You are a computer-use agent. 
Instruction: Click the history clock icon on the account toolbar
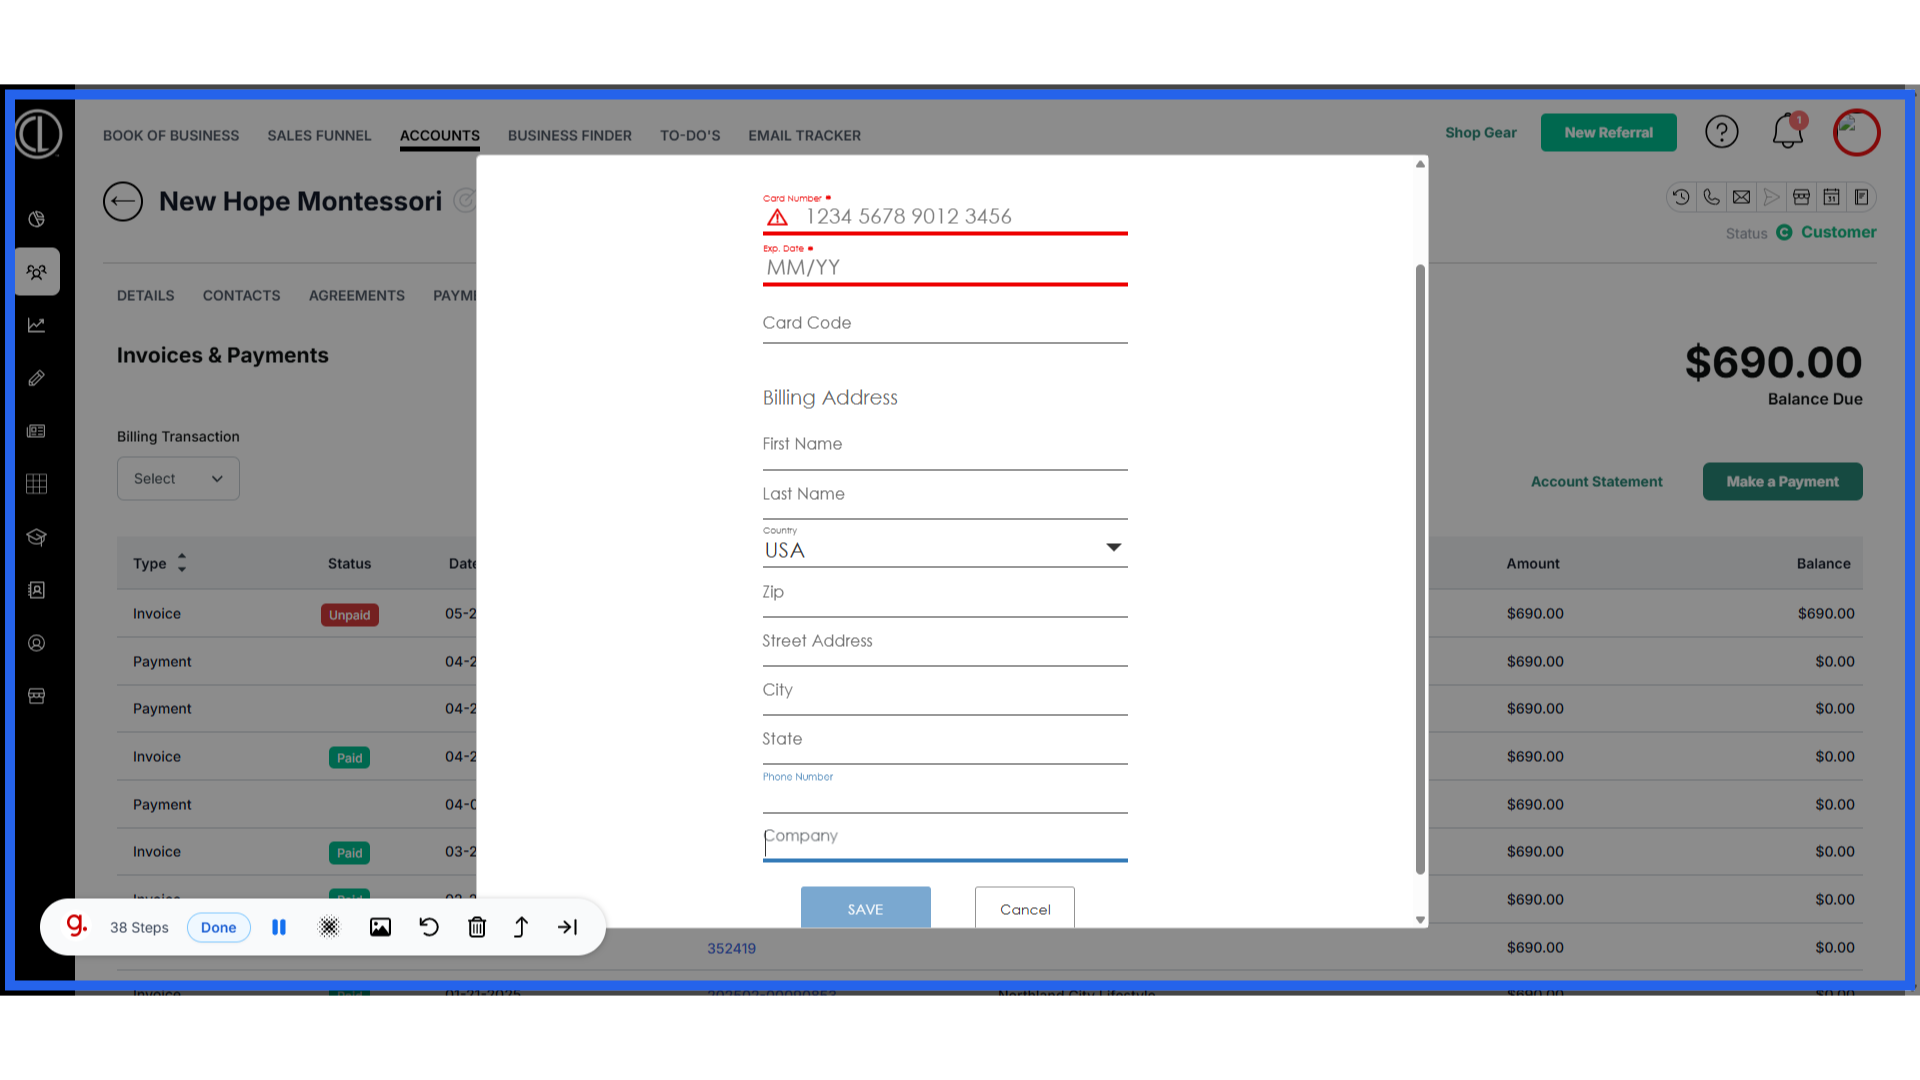1681,197
